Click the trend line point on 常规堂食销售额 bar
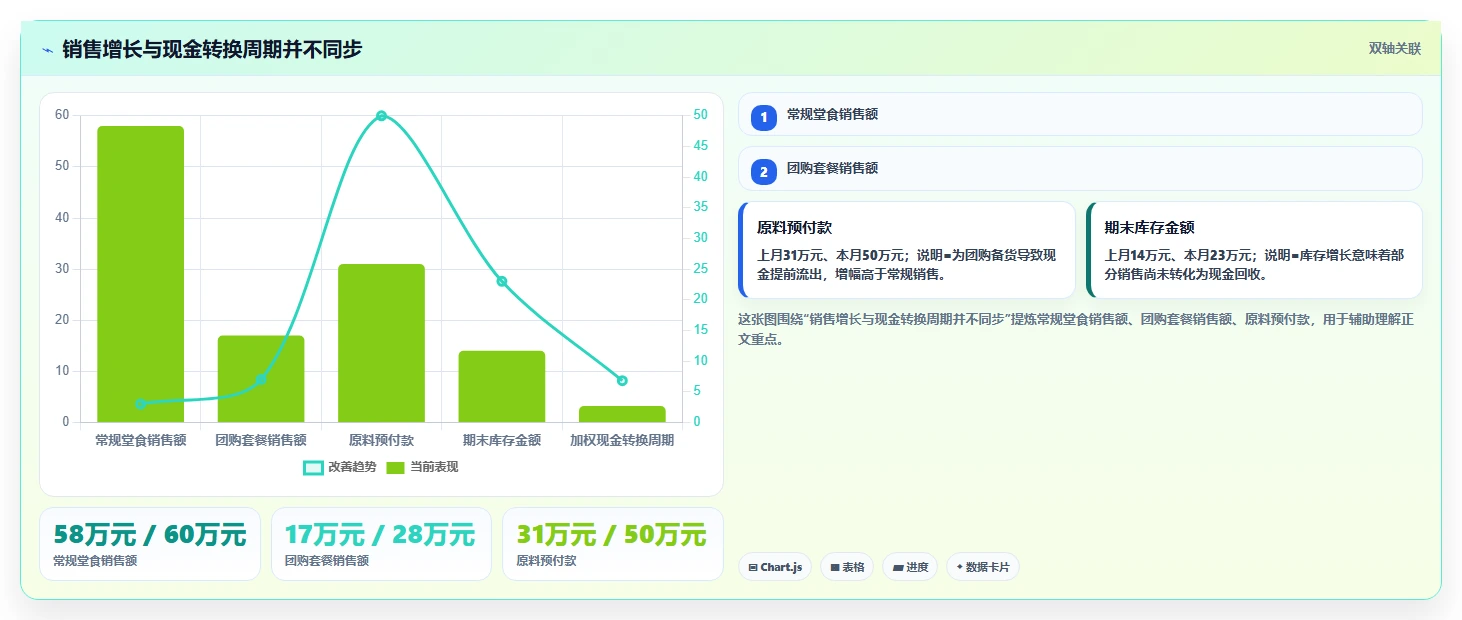This screenshot has width=1462, height=620. 141,404
